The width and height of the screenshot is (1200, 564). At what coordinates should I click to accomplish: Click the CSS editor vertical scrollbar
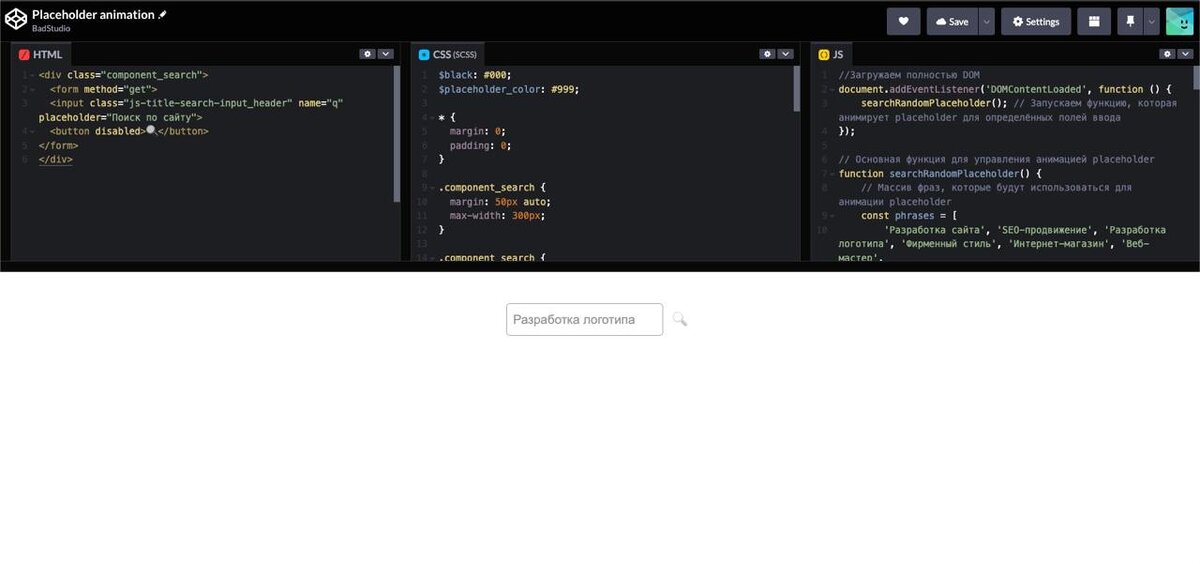[796, 89]
